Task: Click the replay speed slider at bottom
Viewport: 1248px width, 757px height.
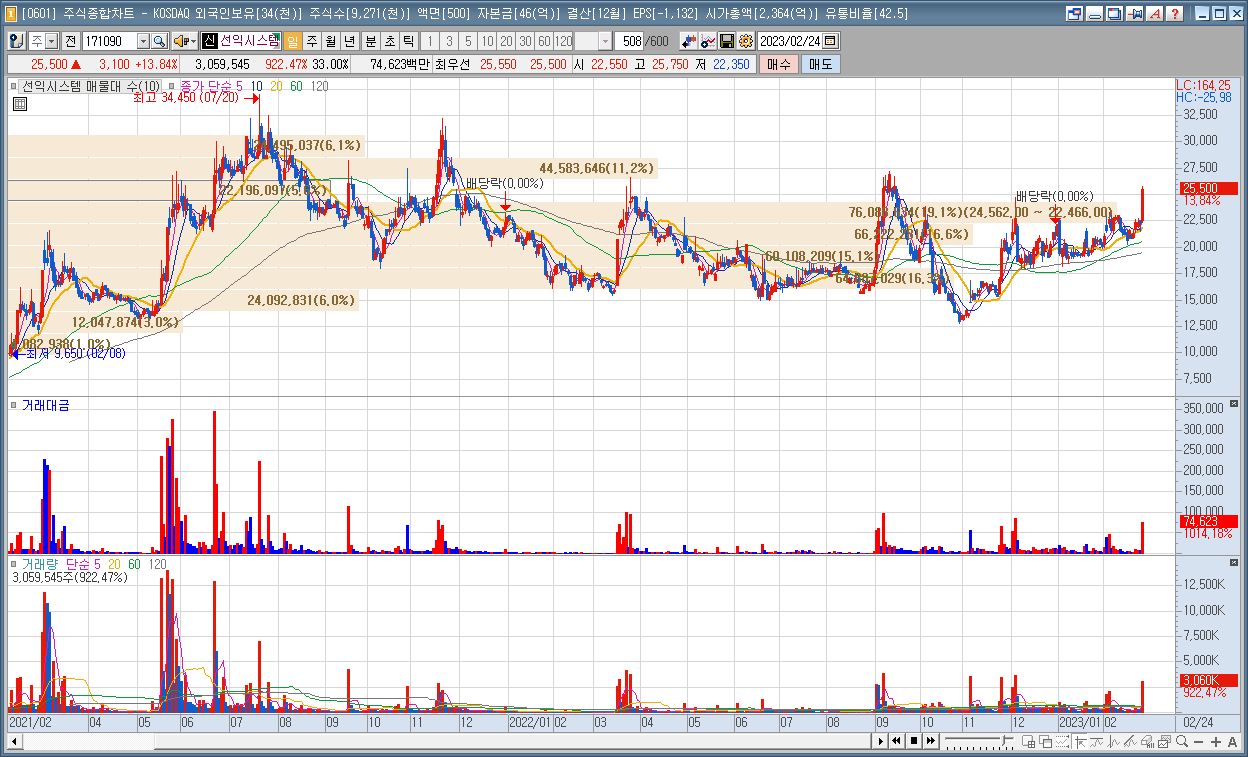Action: [x=978, y=741]
